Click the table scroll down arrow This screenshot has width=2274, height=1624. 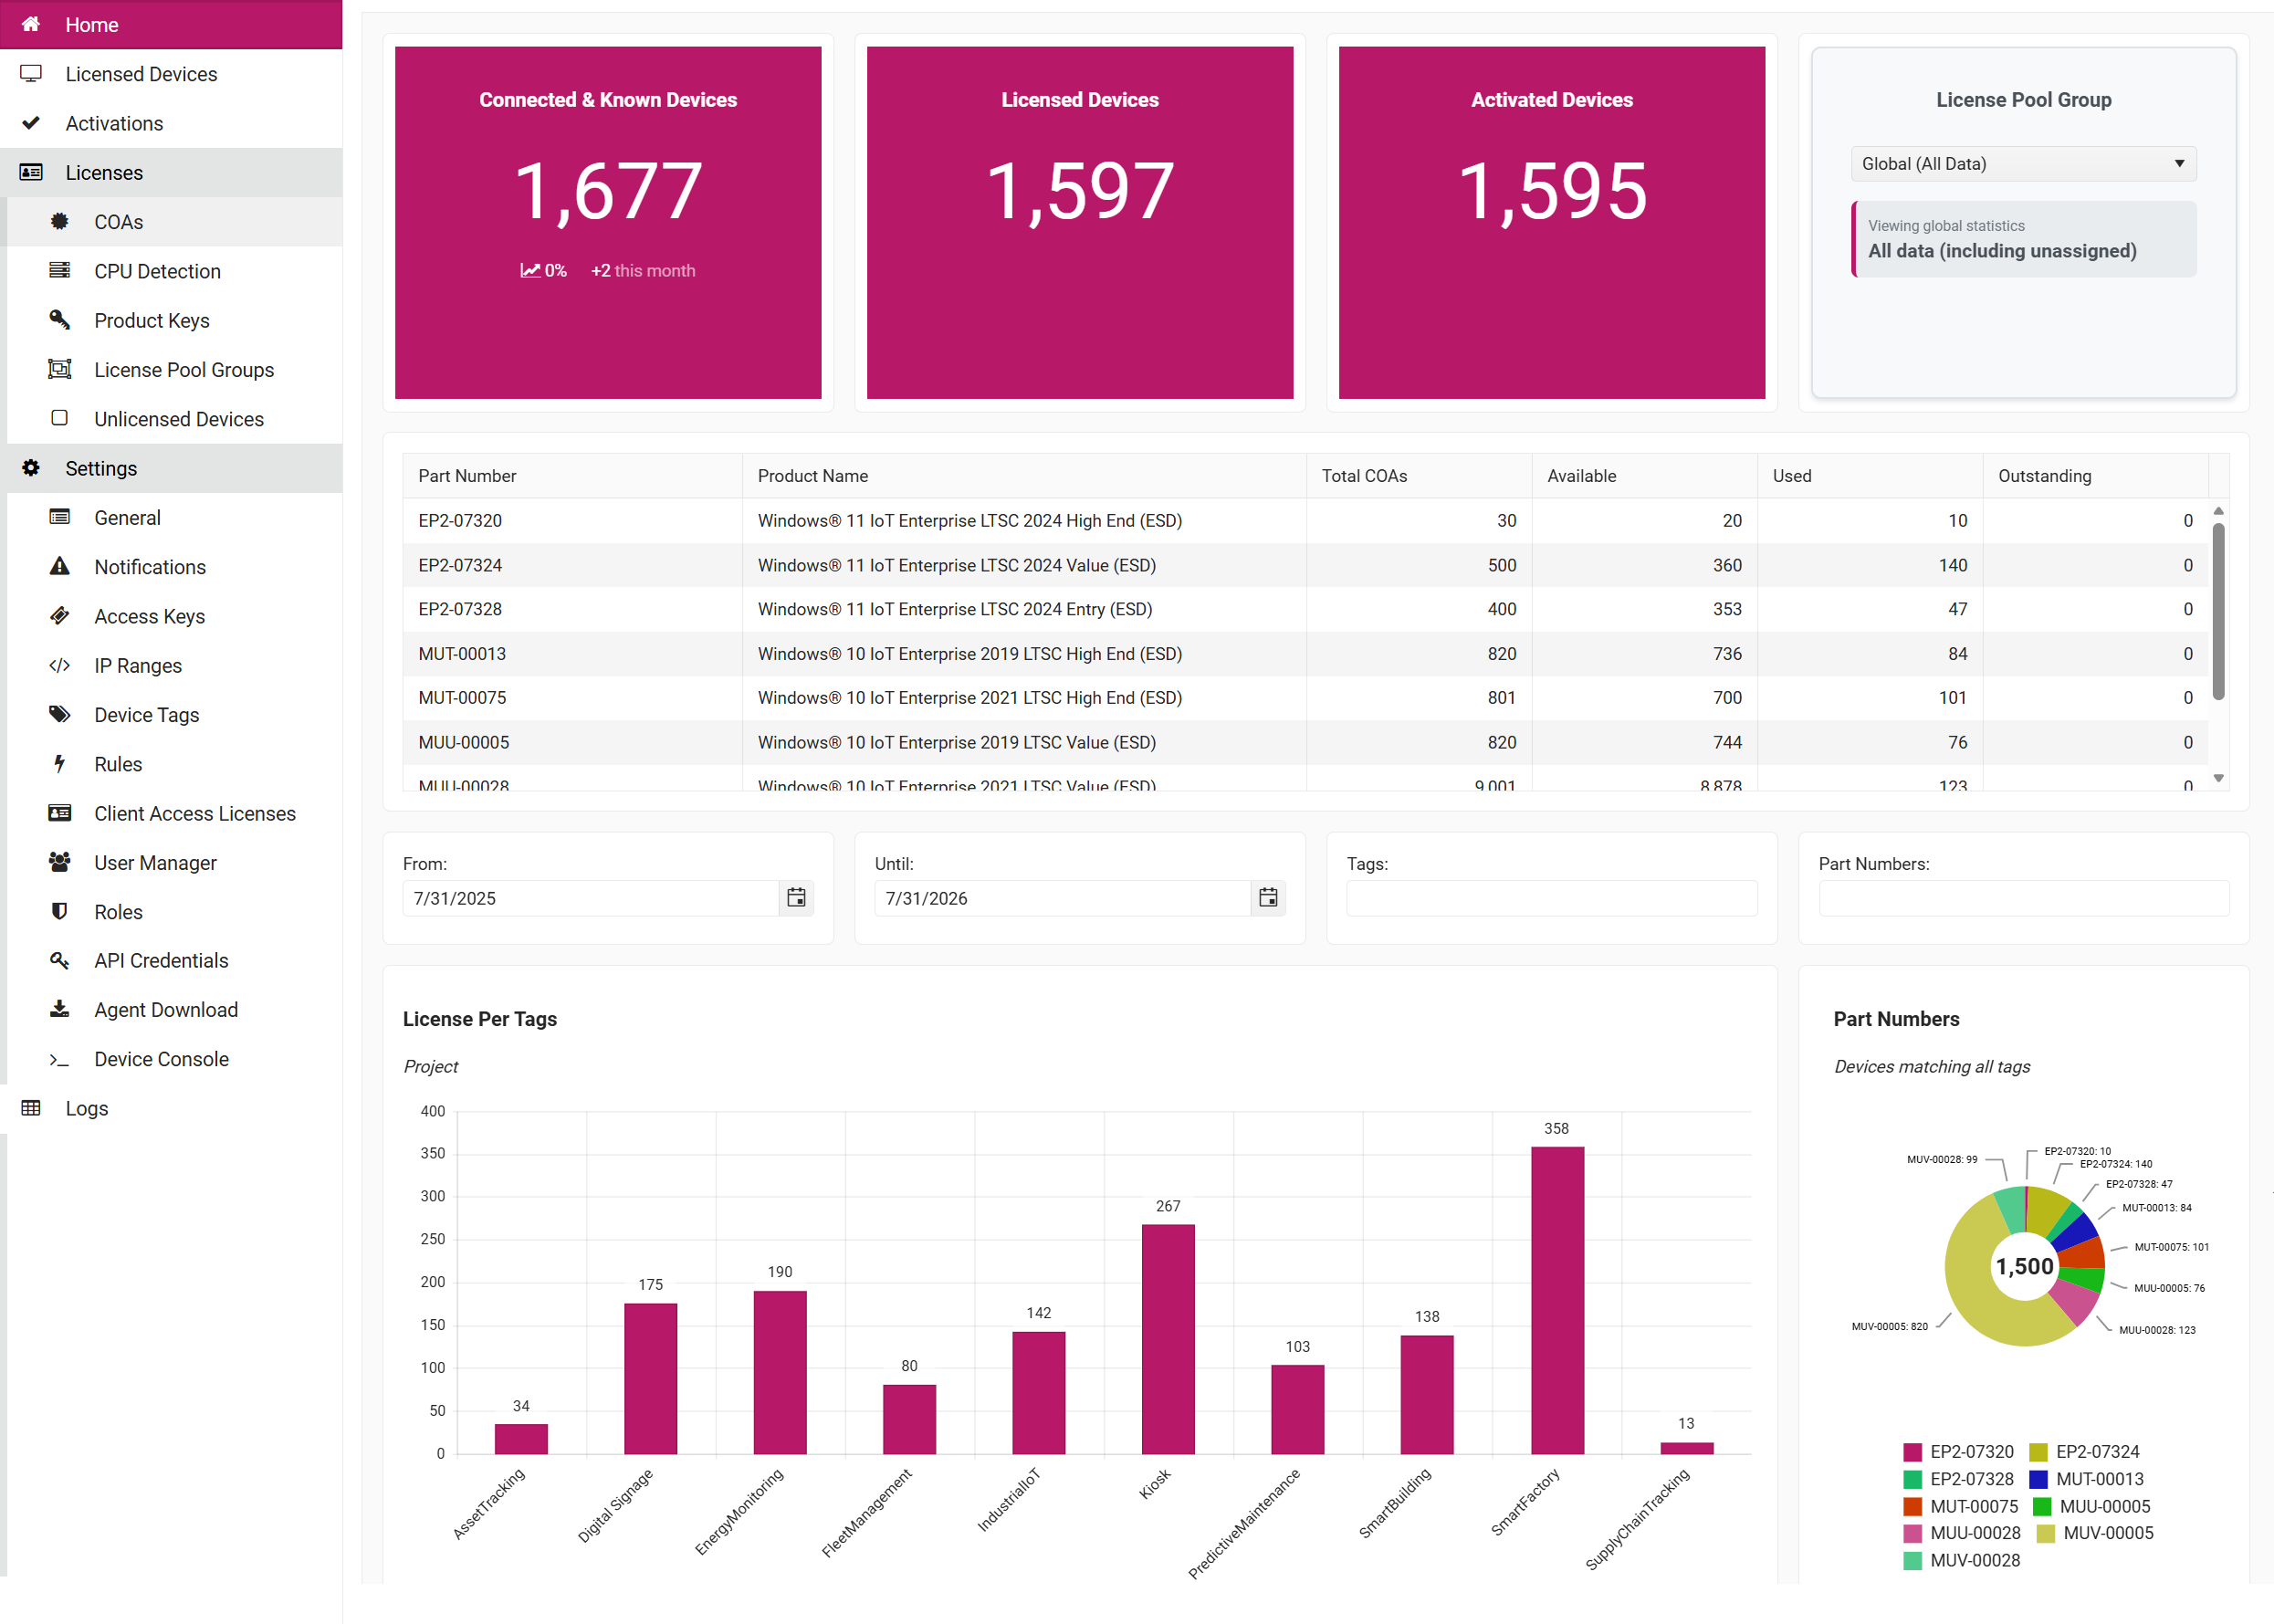[x=2218, y=778]
